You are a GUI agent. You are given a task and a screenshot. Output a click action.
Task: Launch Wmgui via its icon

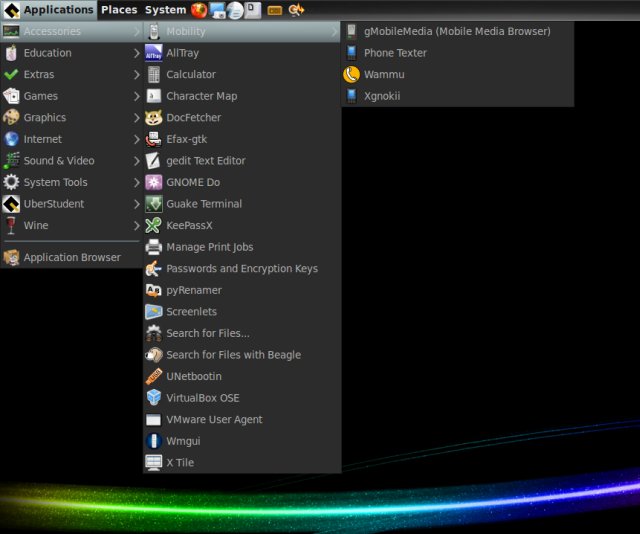click(153, 441)
